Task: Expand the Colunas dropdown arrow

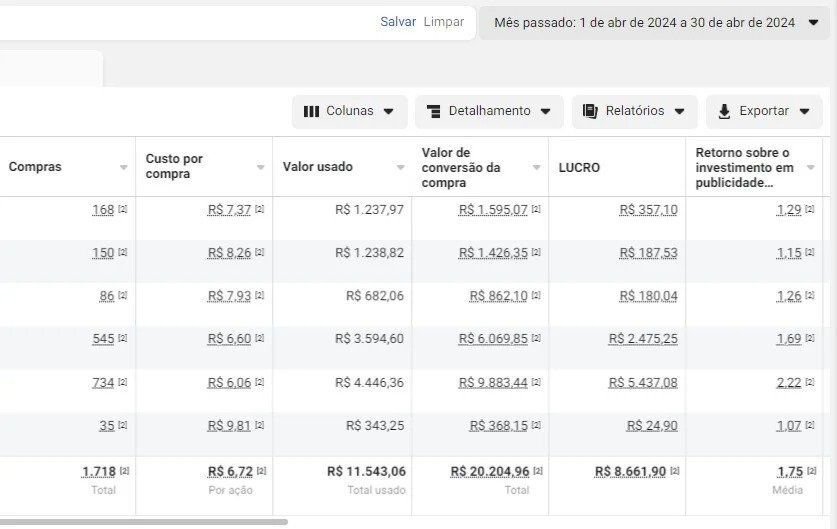Action: pos(388,112)
